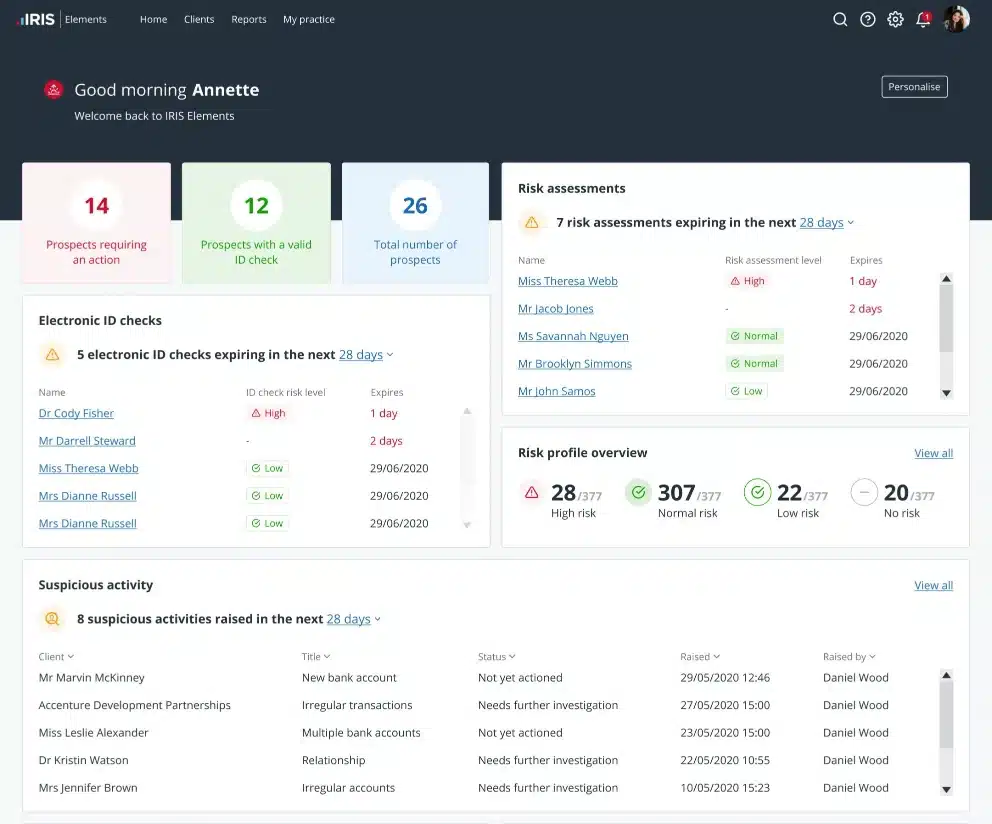Select the Reports menu item
The image size is (992, 824).
(248, 18)
